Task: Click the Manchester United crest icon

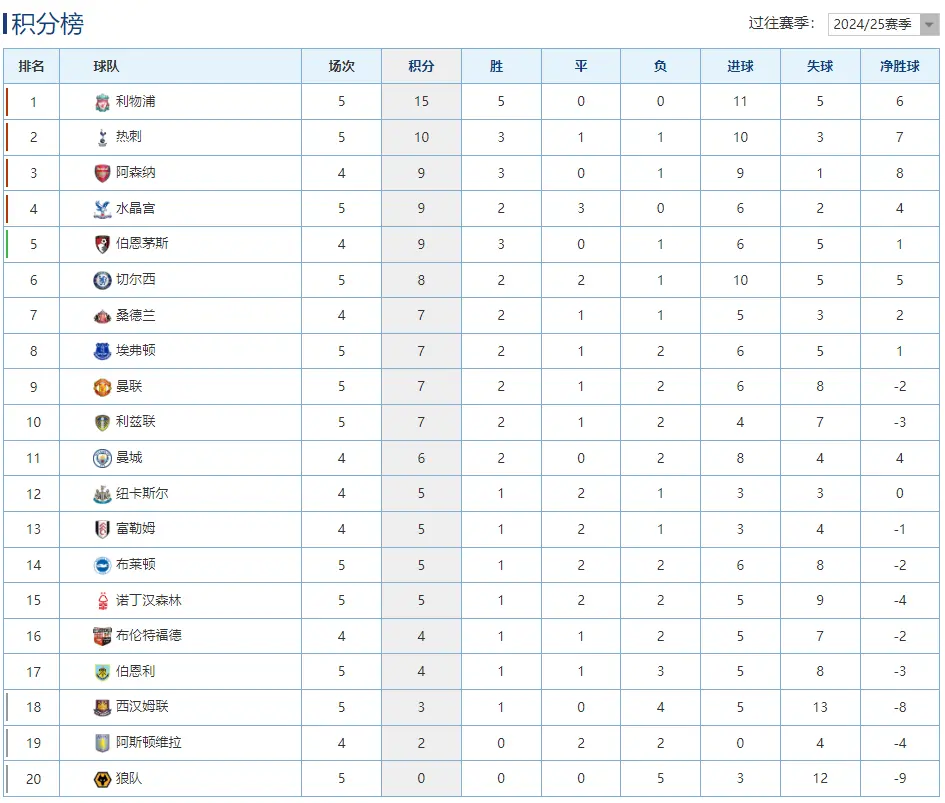Action: 102,387
